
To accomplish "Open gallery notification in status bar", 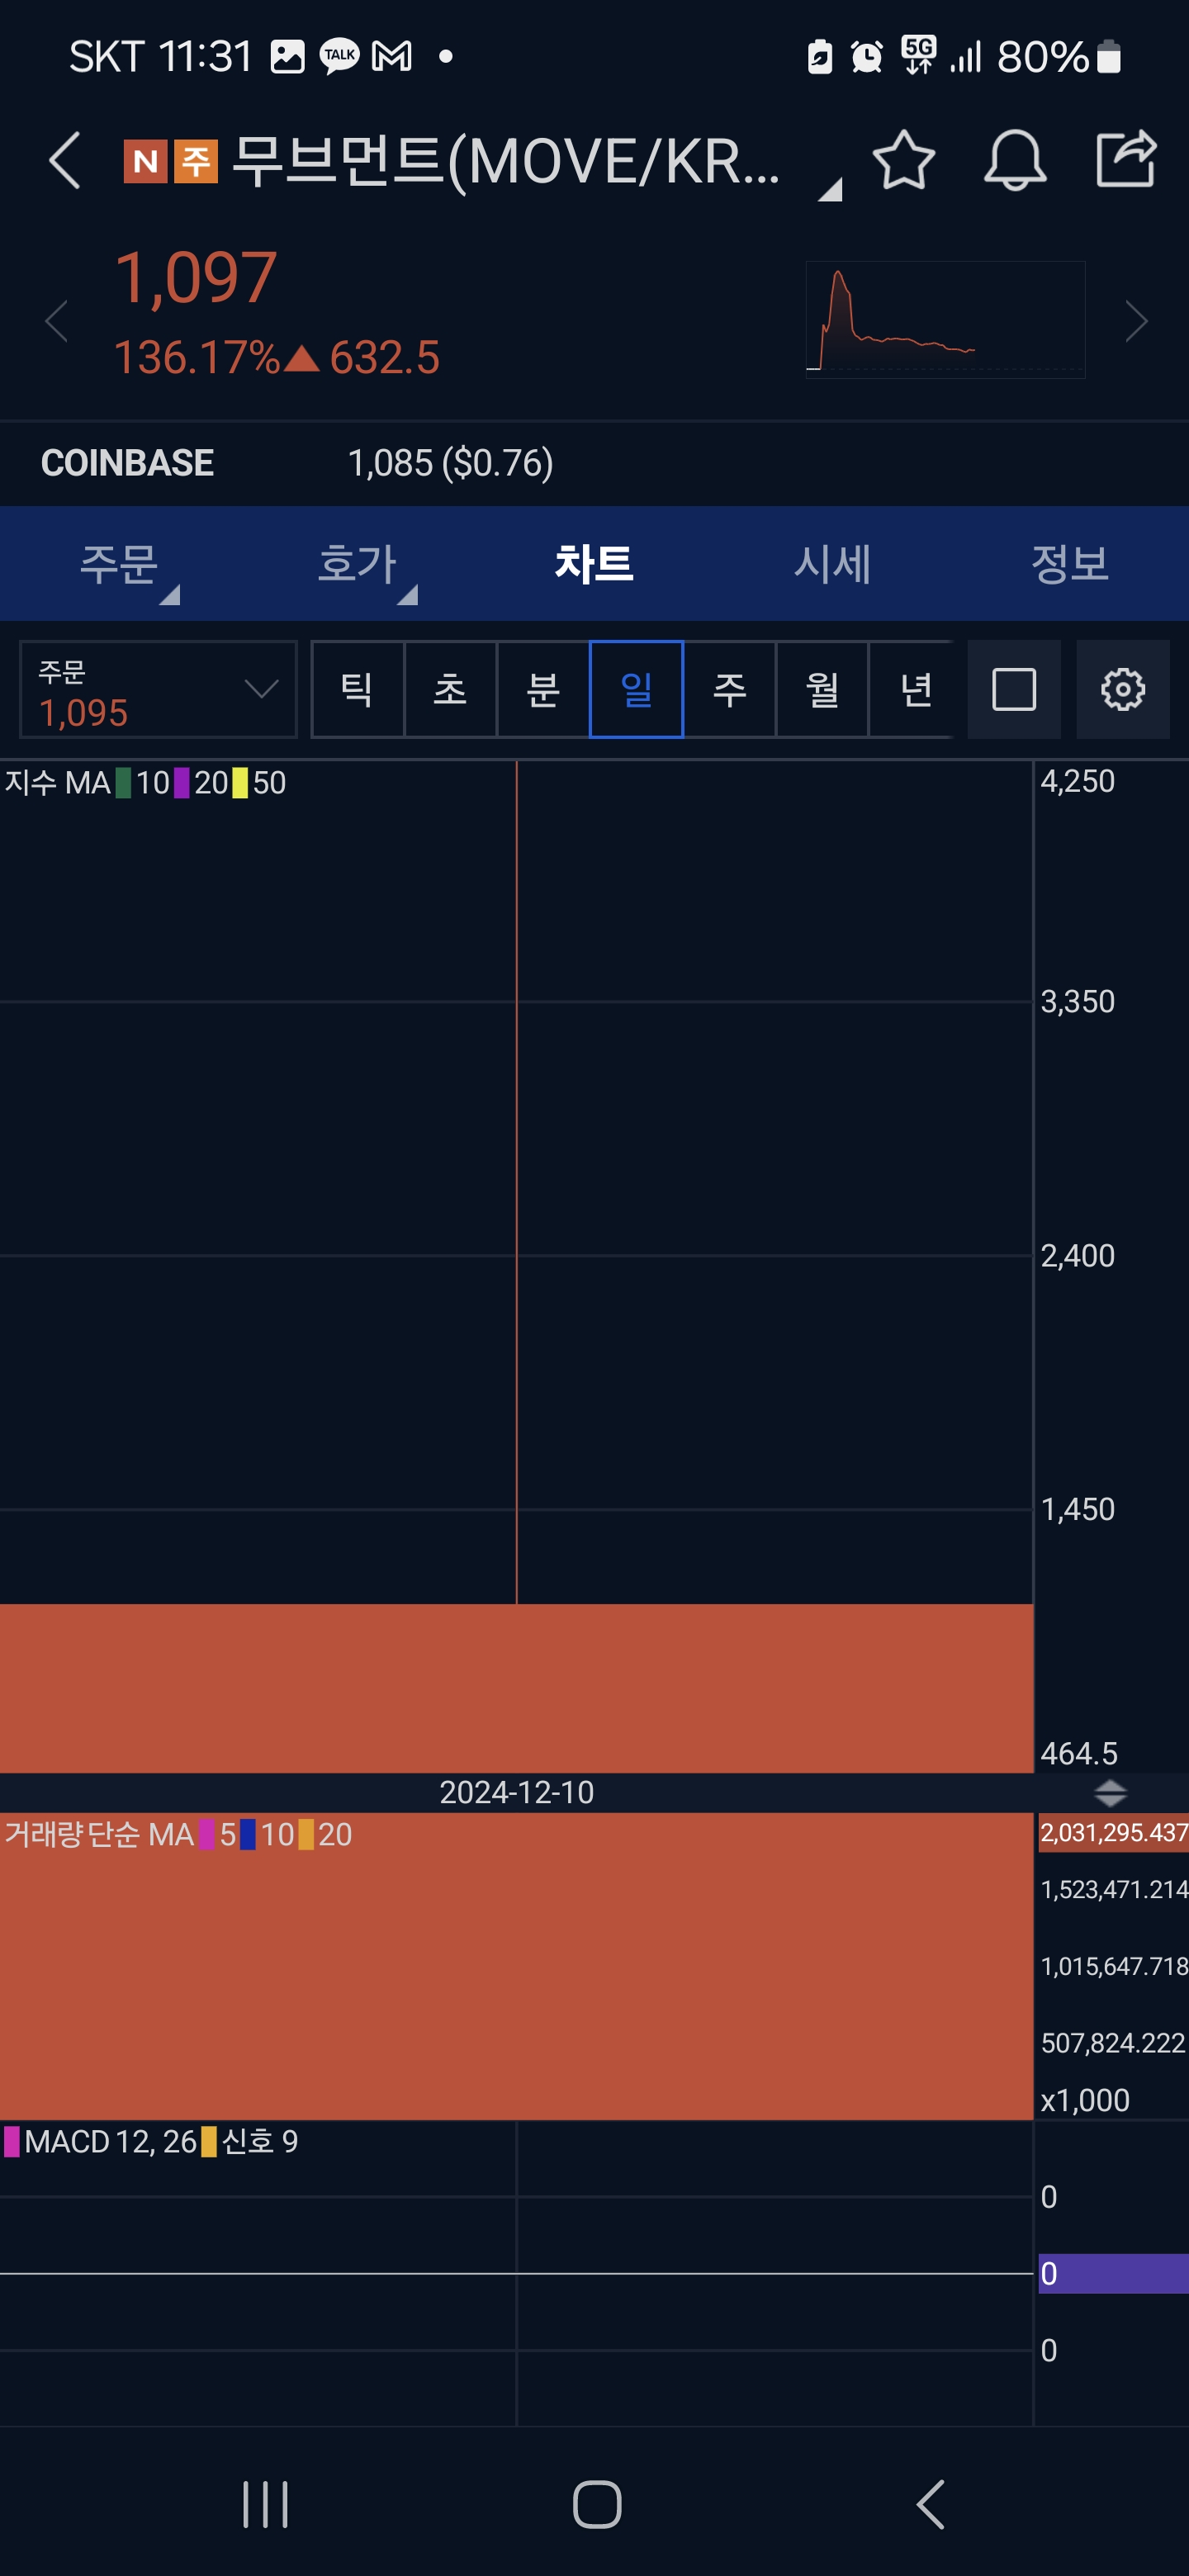I will coord(287,57).
